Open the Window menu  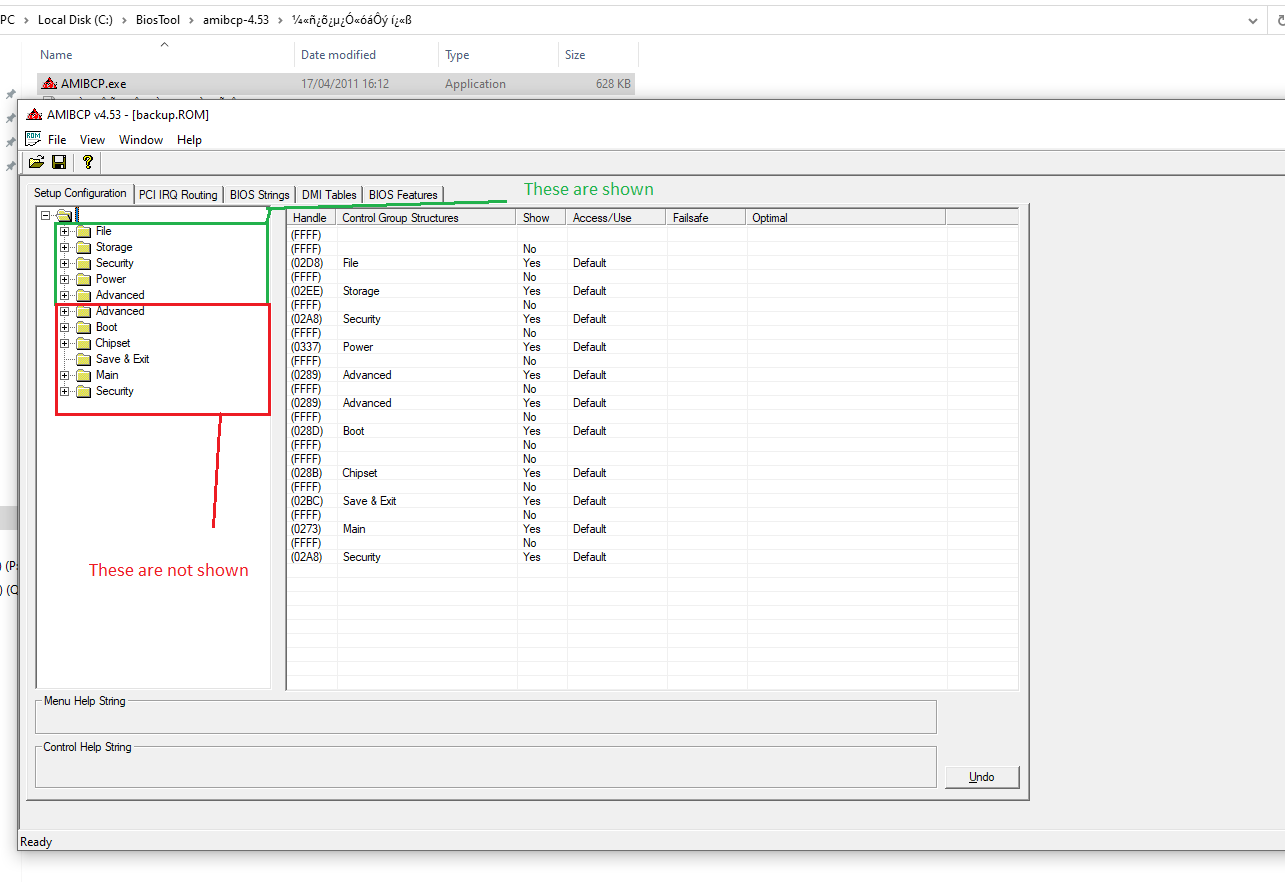[141, 140]
